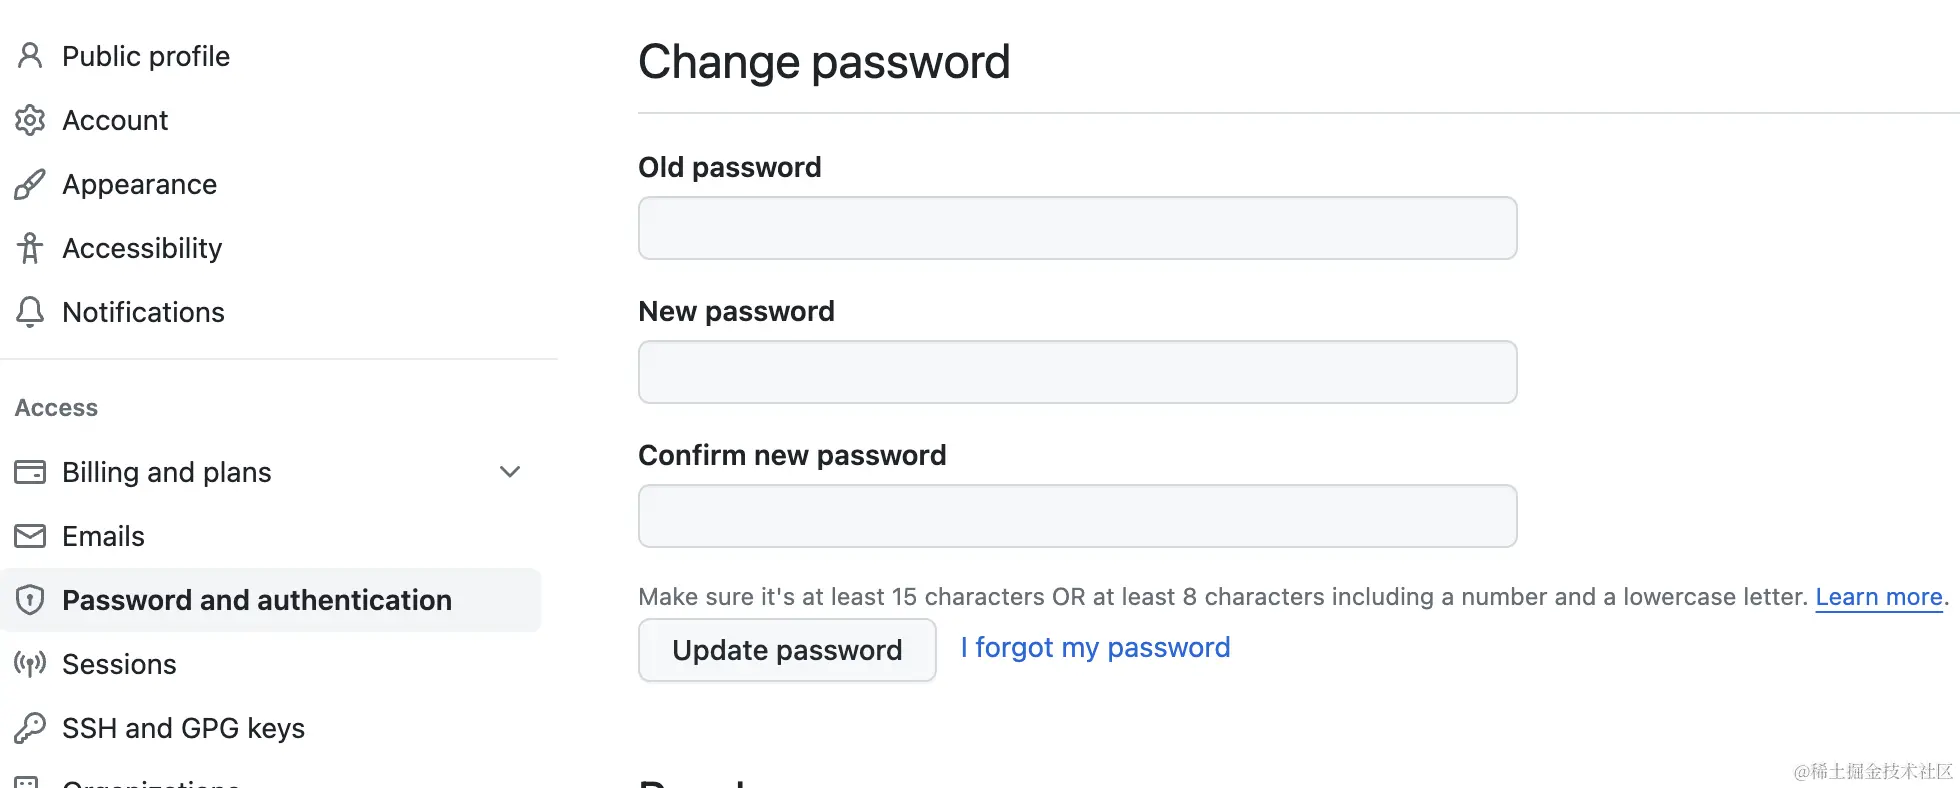Click the Notifications bell icon
The image size is (1960, 788).
[30, 312]
